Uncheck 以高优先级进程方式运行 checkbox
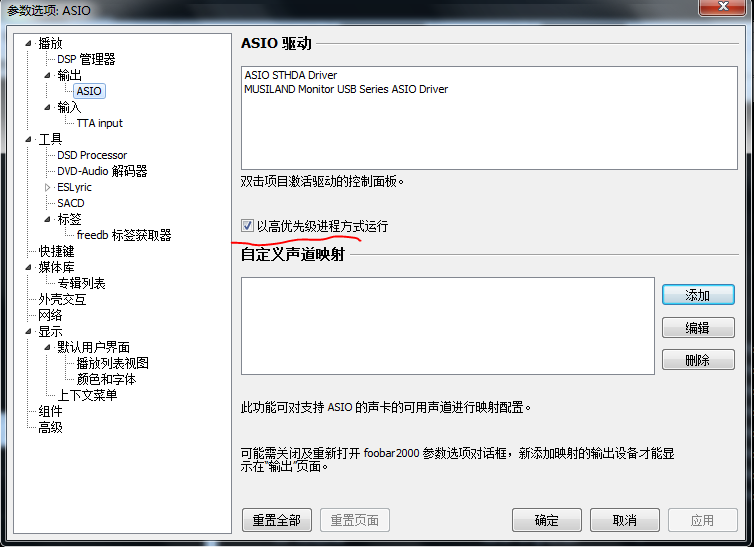Viewport: 754px width, 547px height. point(247,226)
